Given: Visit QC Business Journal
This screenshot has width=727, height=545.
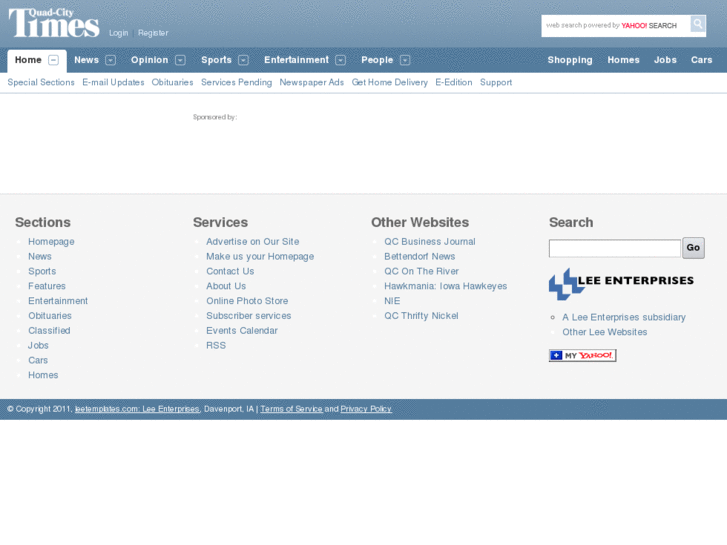Looking at the screenshot, I should (x=430, y=242).
